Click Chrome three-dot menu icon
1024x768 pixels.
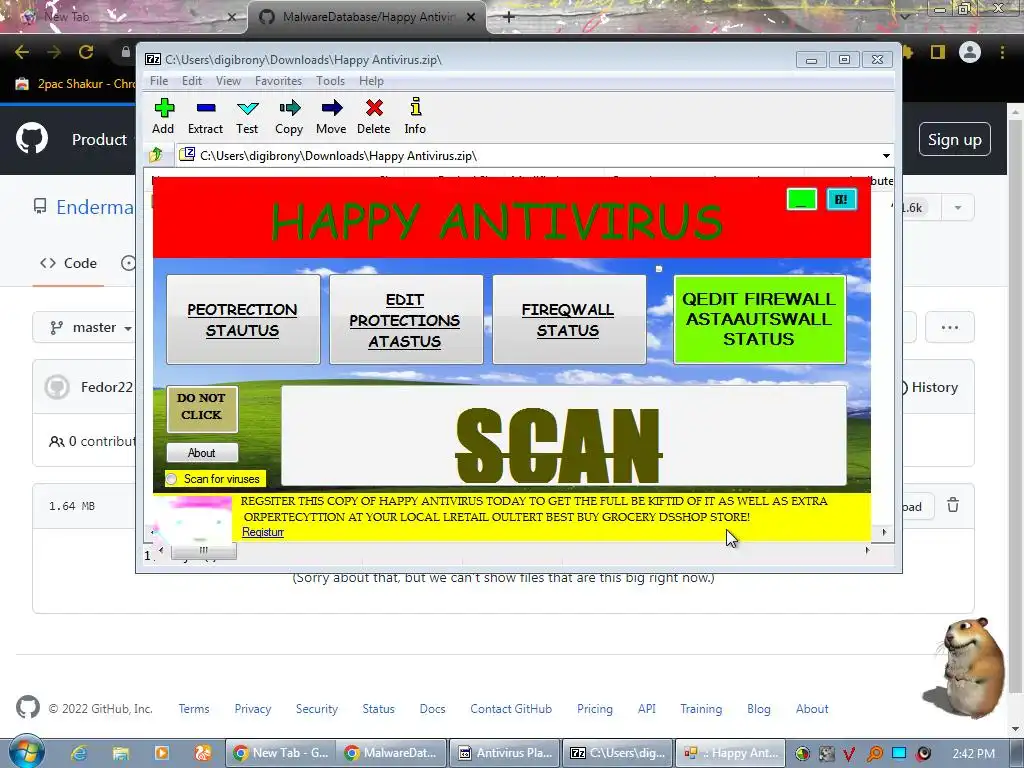1002,52
